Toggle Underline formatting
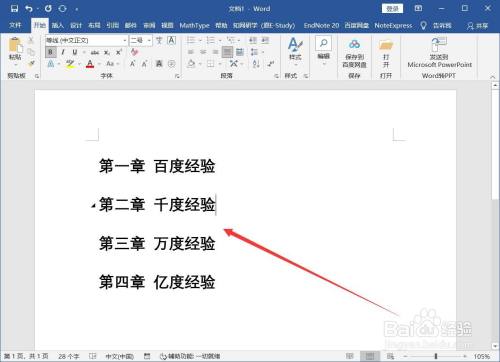This screenshot has height=362, width=500. (x=75, y=52)
